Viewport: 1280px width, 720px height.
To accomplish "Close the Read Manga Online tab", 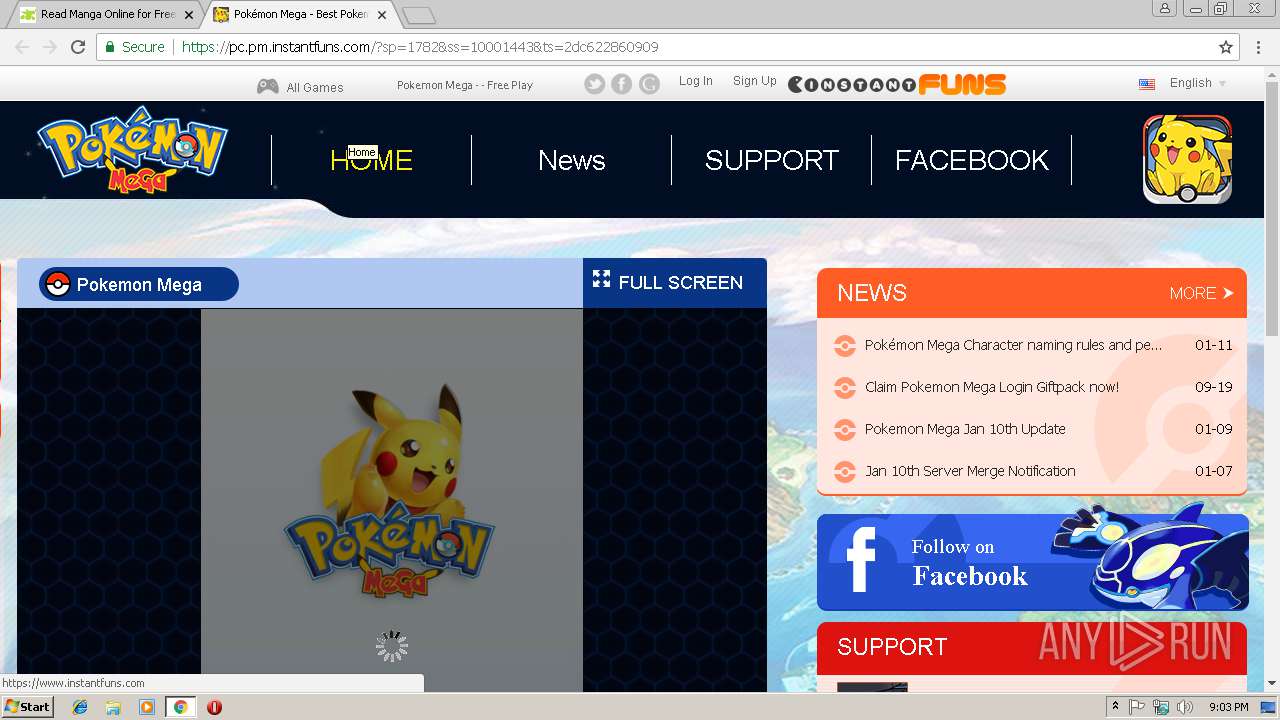I will (189, 15).
